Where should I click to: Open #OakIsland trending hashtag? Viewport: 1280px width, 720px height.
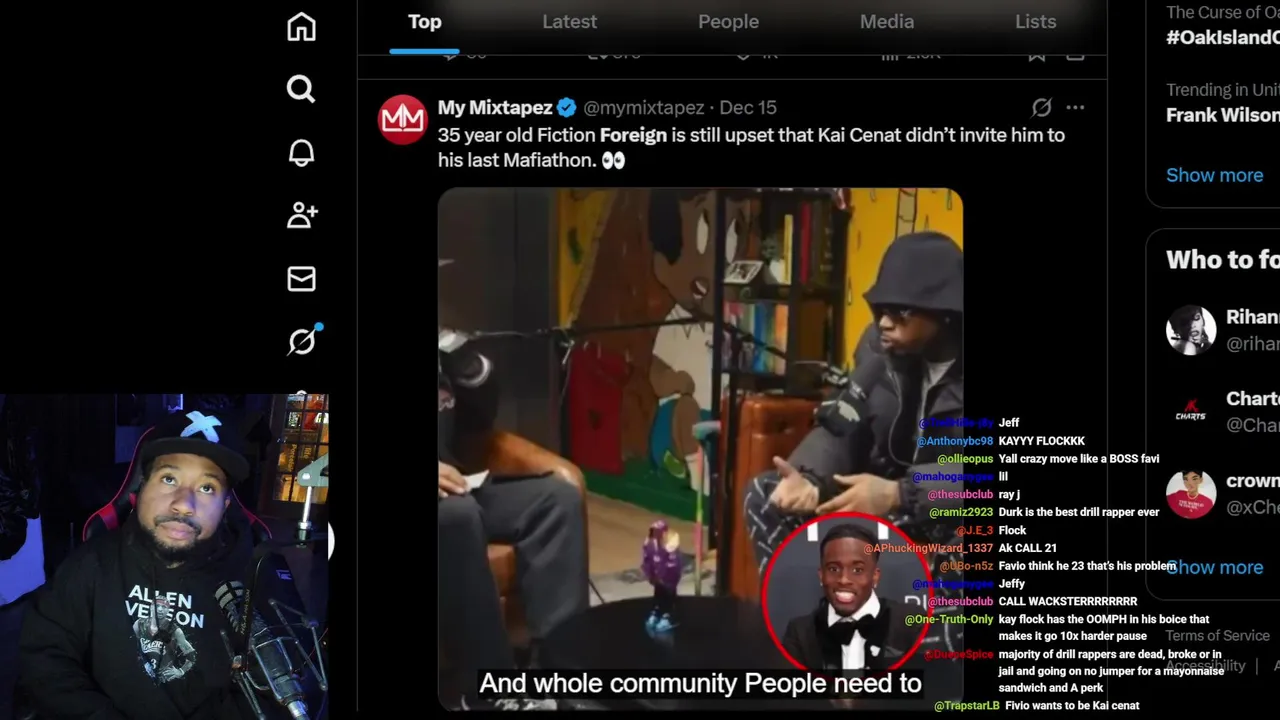[1222, 37]
